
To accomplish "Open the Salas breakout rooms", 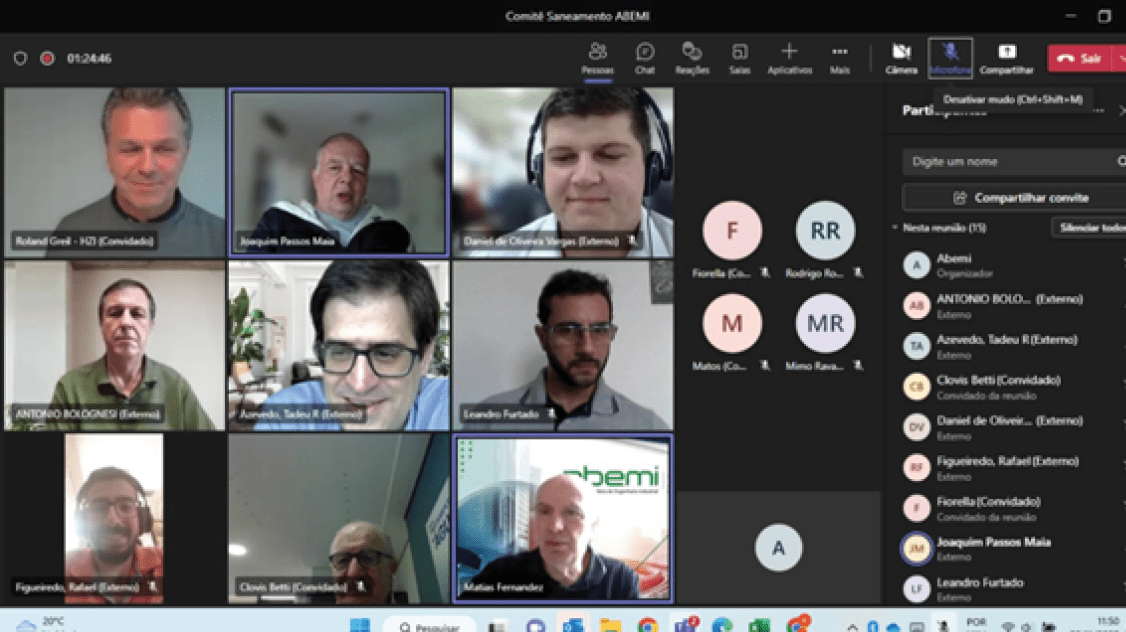I will point(740,57).
